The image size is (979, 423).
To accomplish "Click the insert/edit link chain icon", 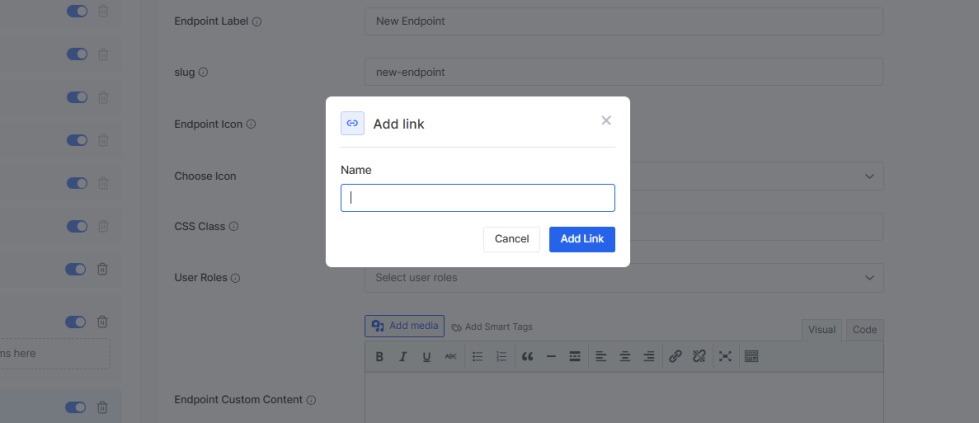I will click(675, 357).
